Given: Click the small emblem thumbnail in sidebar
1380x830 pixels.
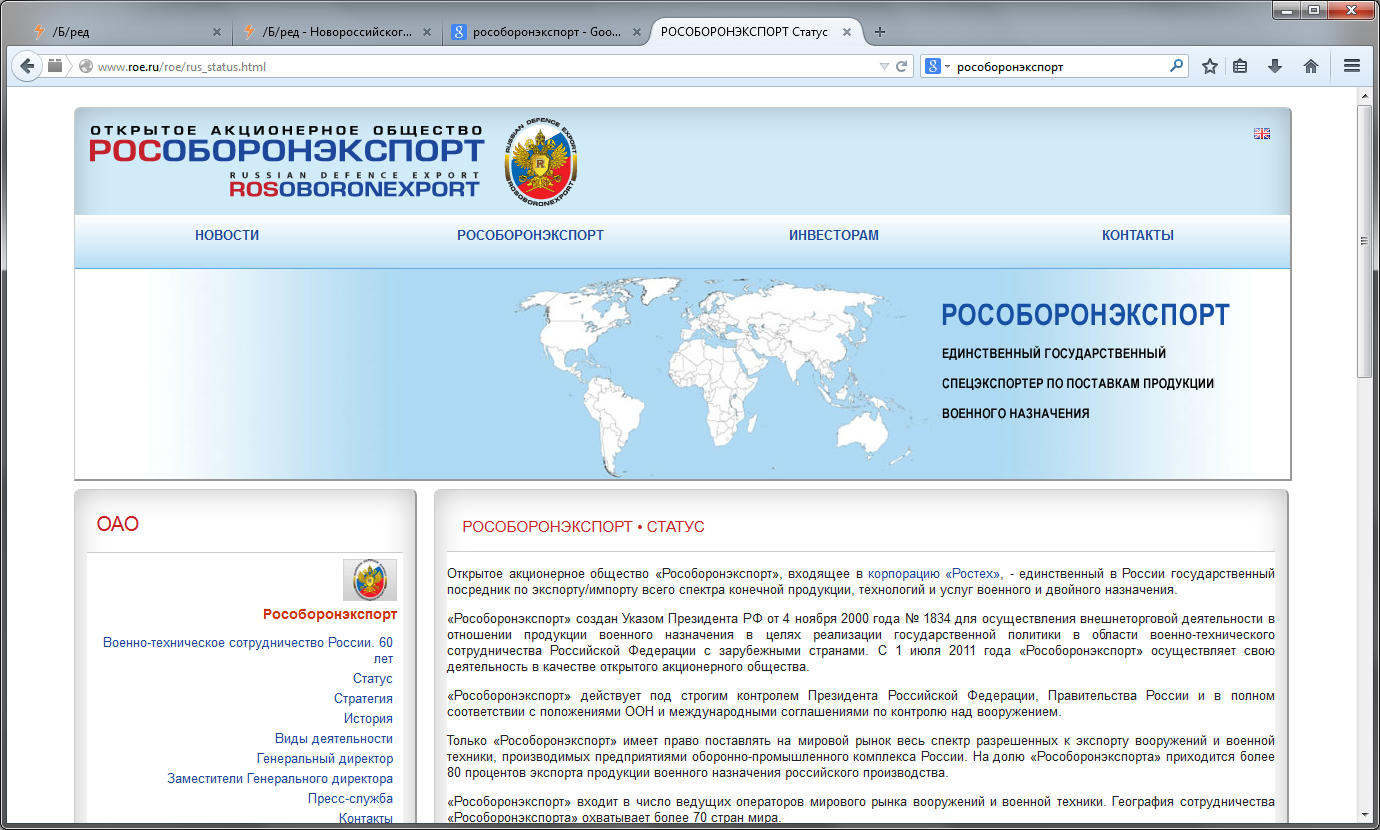Looking at the screenshot, I should pyautogui.click(x=370, y=580).
